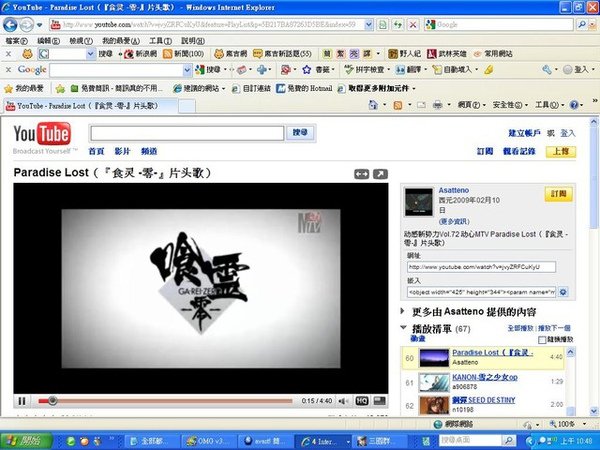Open embed customization gear icon

click(562, 292)
